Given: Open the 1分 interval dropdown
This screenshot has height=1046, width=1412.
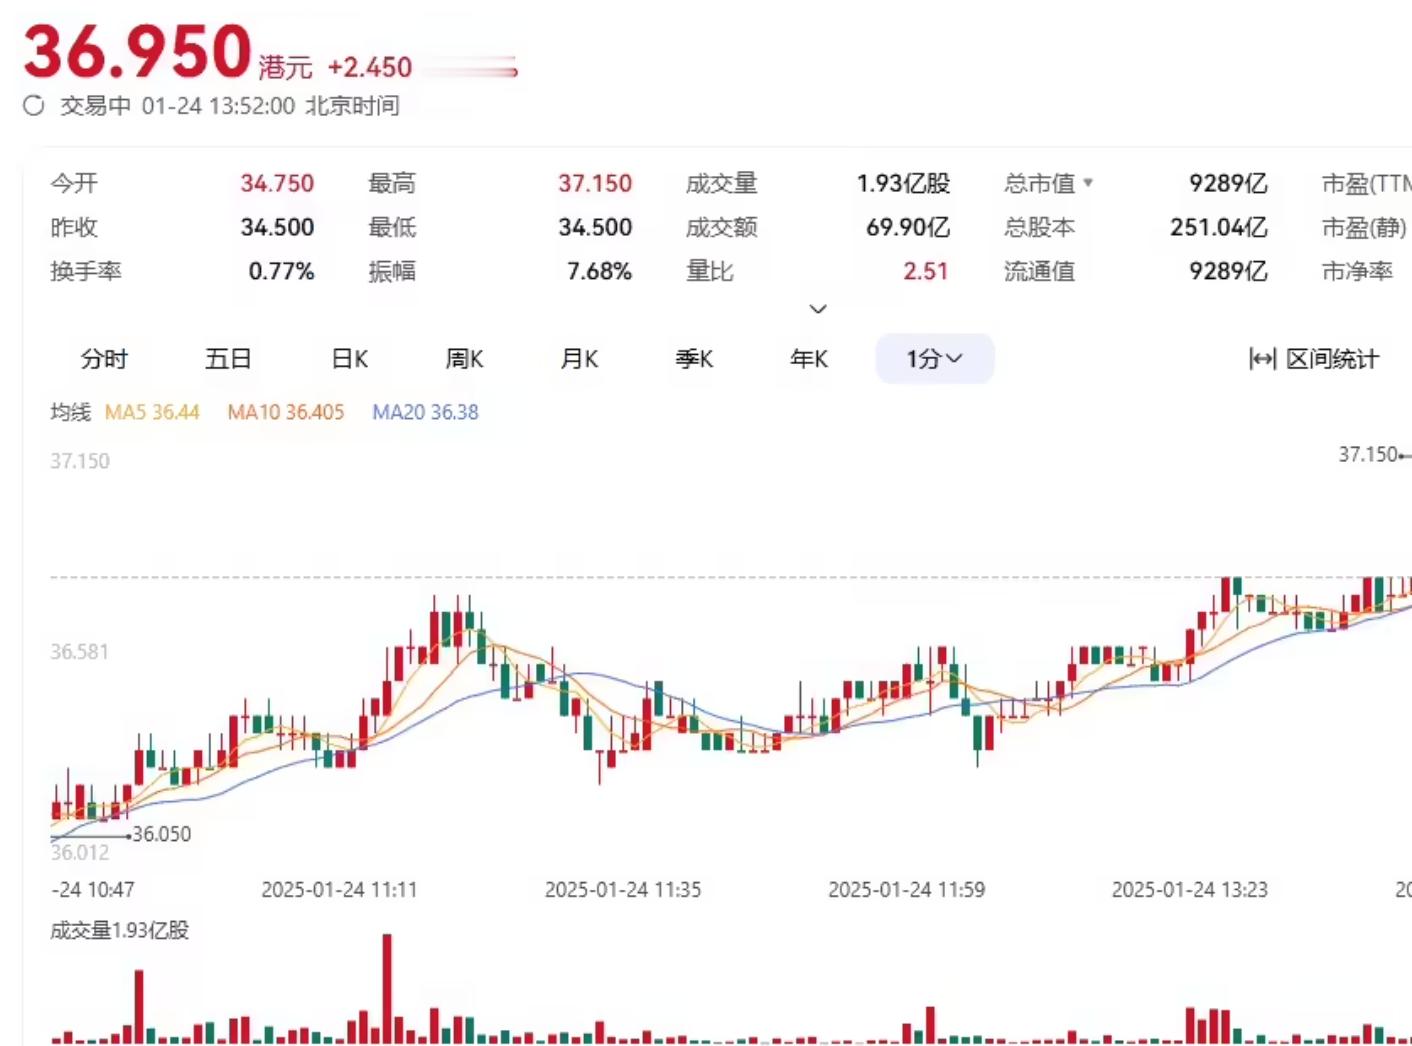Looking at the screenshot, I should click(935, 359).
